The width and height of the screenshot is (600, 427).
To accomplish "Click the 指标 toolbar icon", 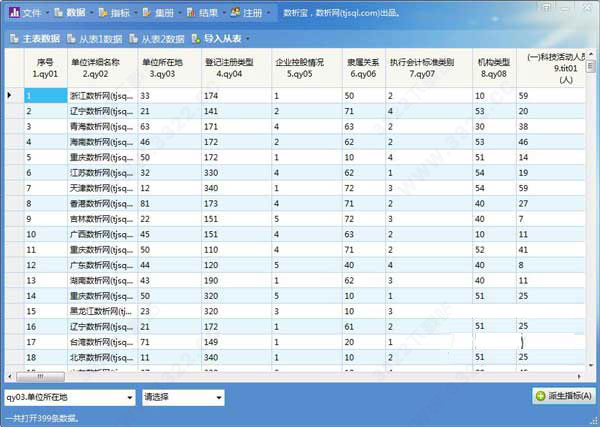I will pos(103,13).
